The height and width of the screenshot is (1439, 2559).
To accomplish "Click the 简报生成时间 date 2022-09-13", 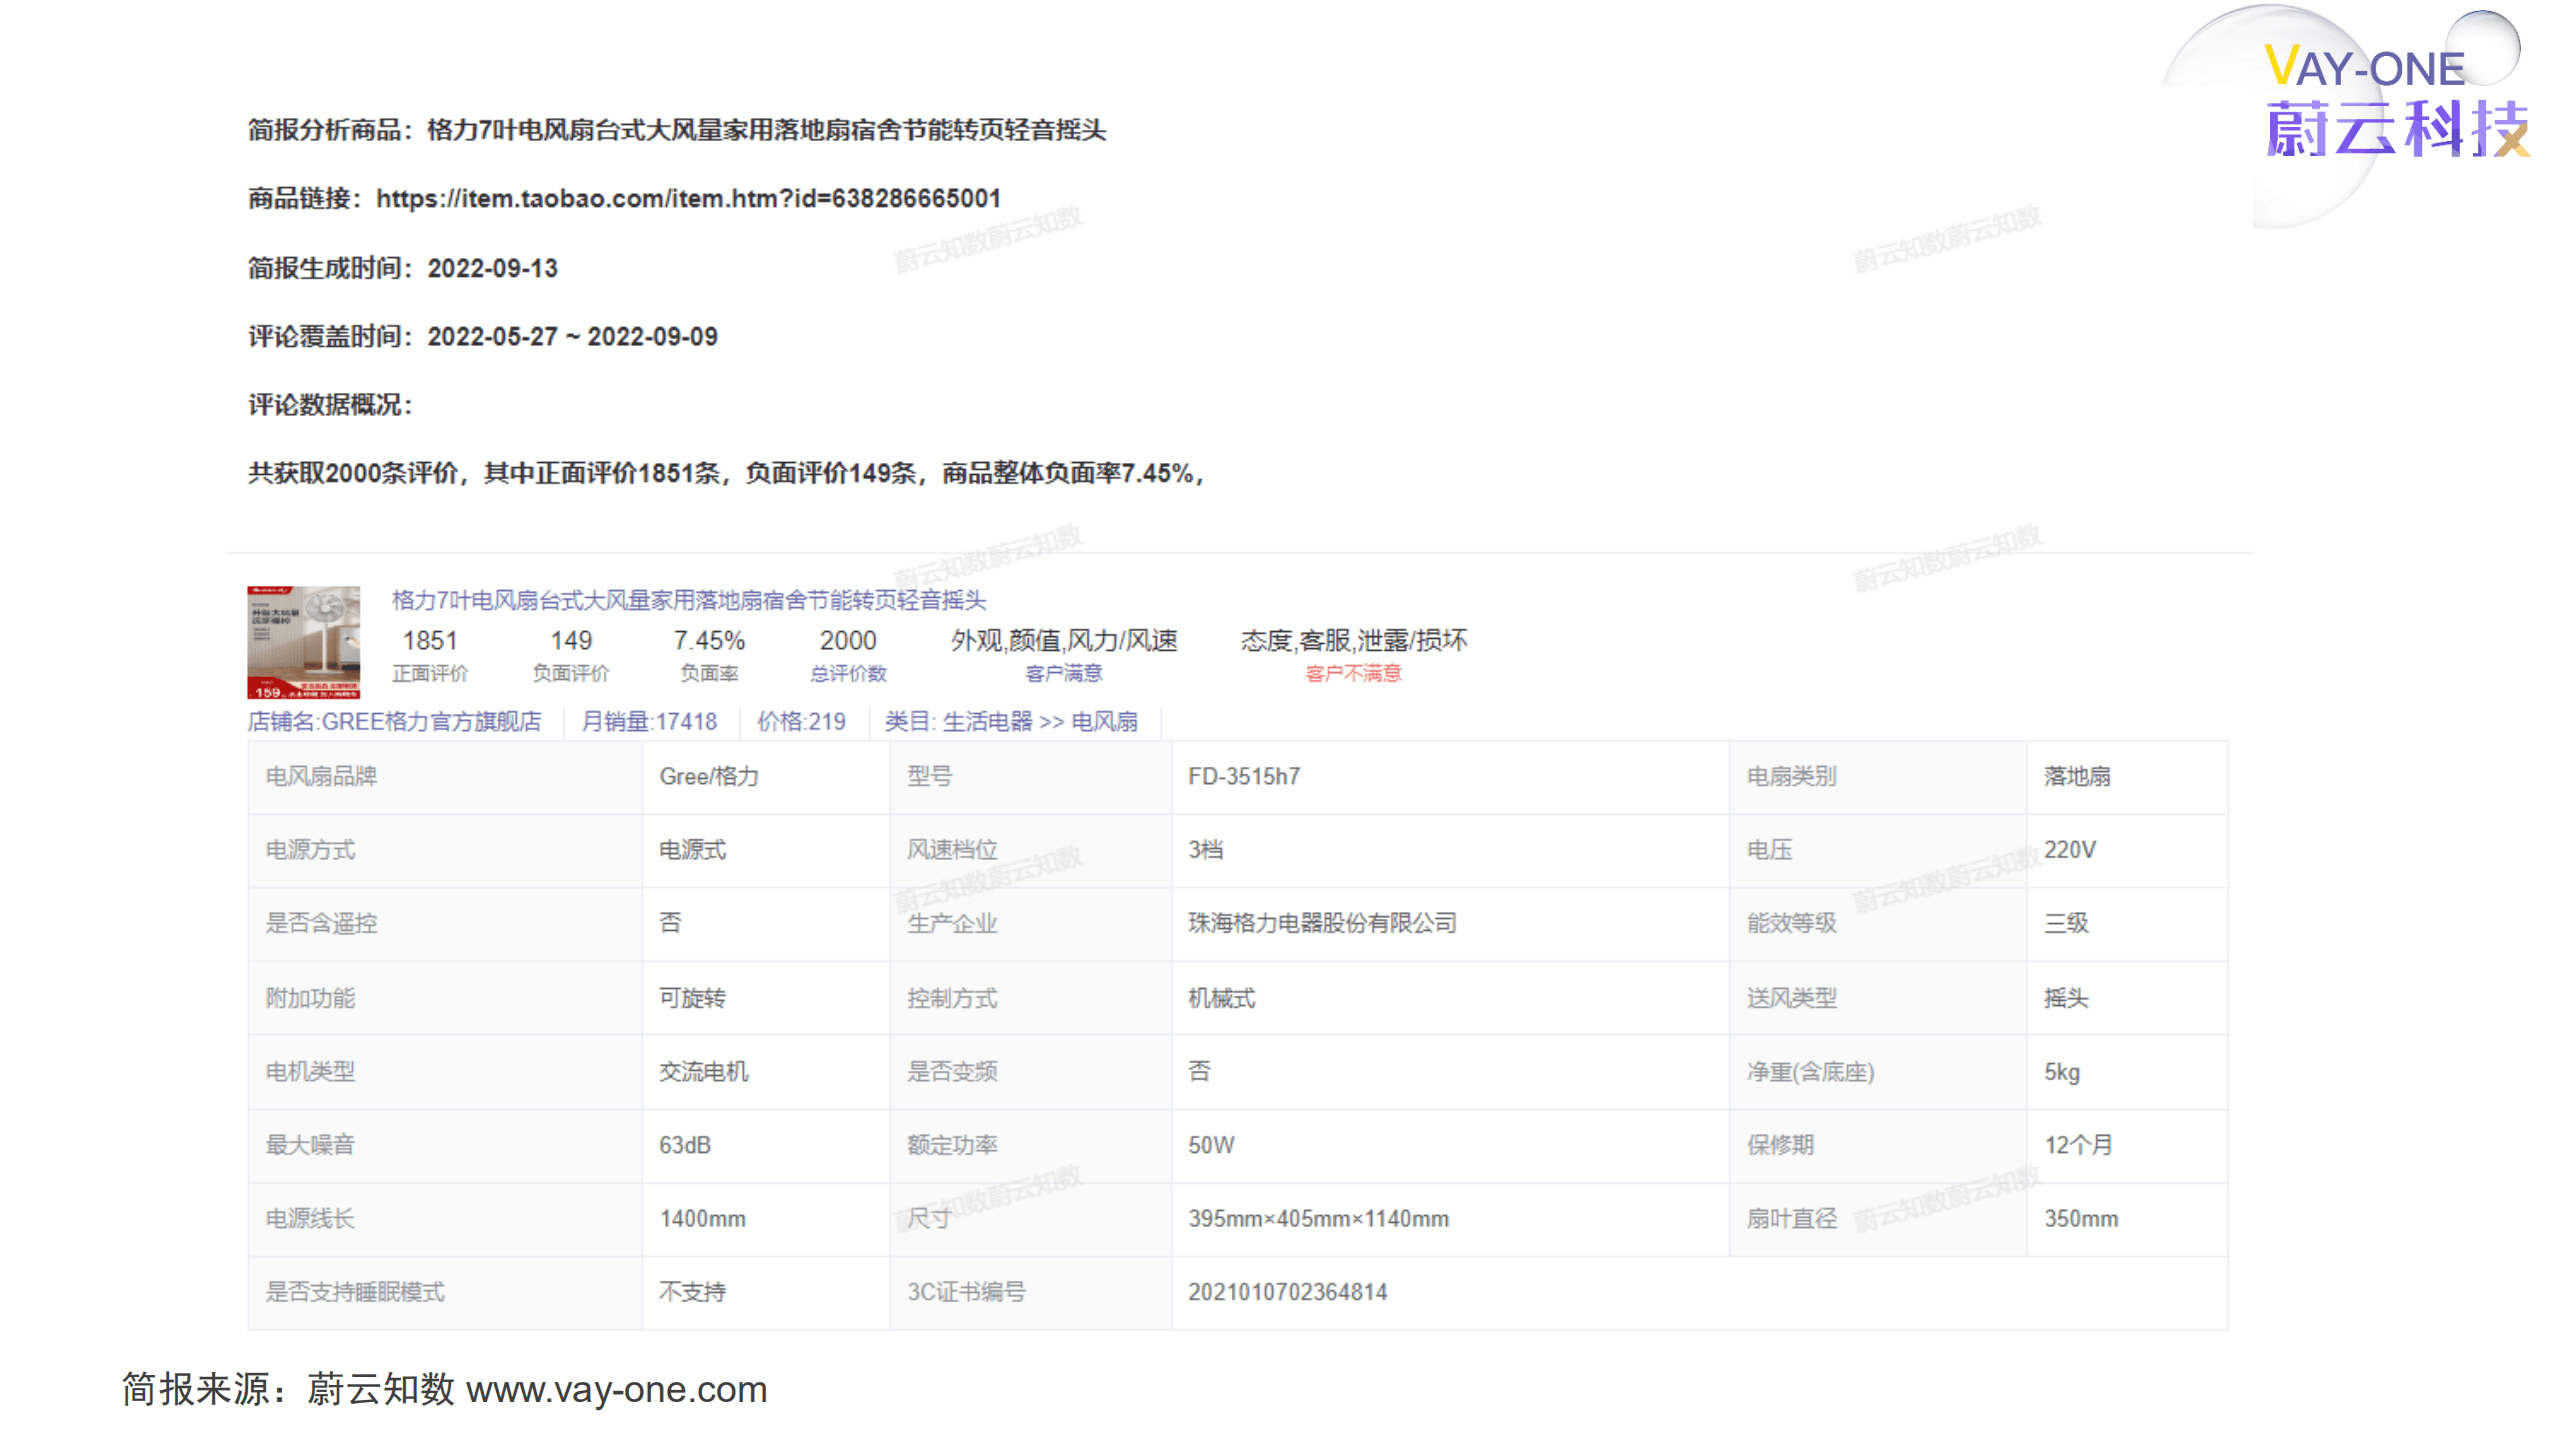I will (x=494, y=268).
